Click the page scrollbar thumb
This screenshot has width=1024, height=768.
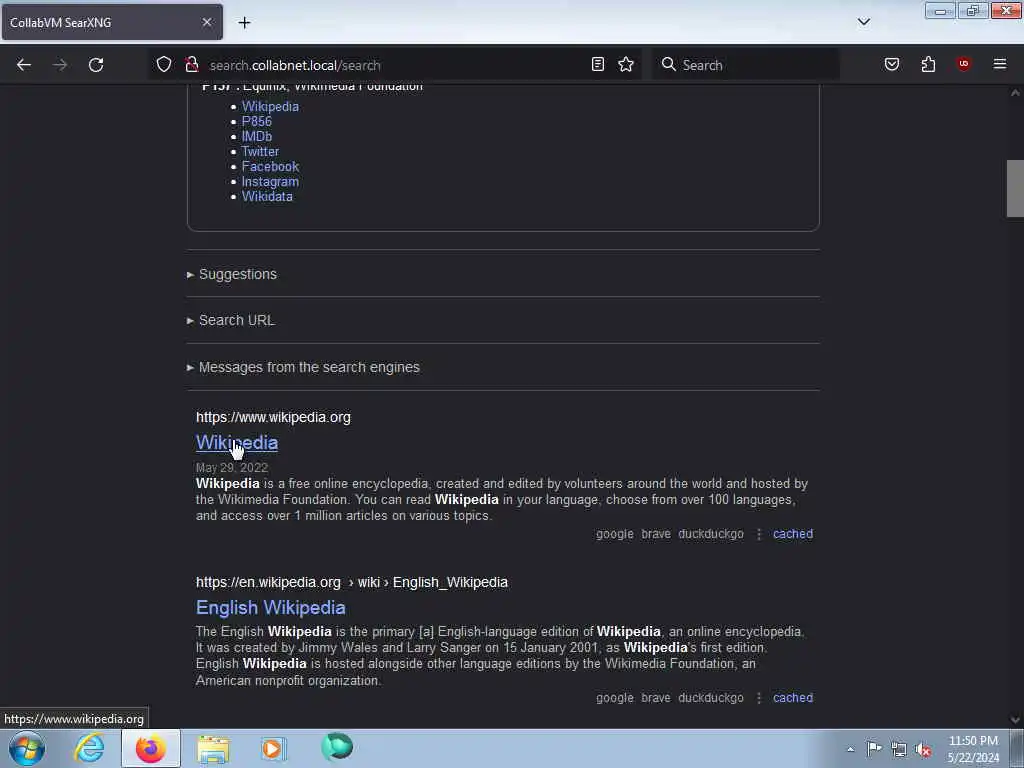(1015, 188)
